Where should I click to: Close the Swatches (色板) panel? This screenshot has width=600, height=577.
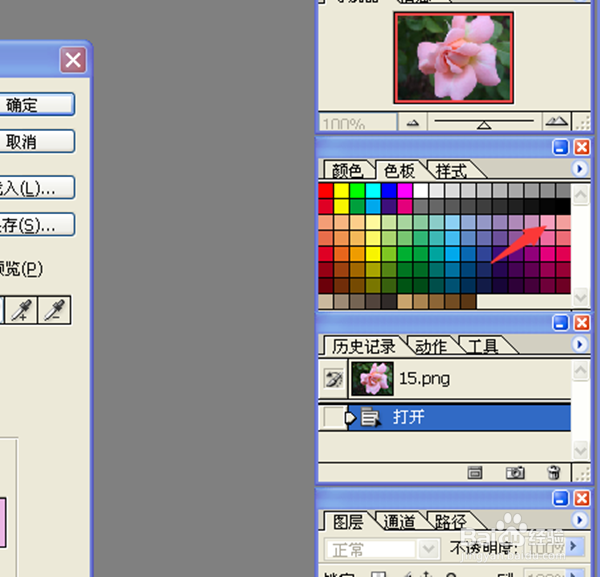582,147
